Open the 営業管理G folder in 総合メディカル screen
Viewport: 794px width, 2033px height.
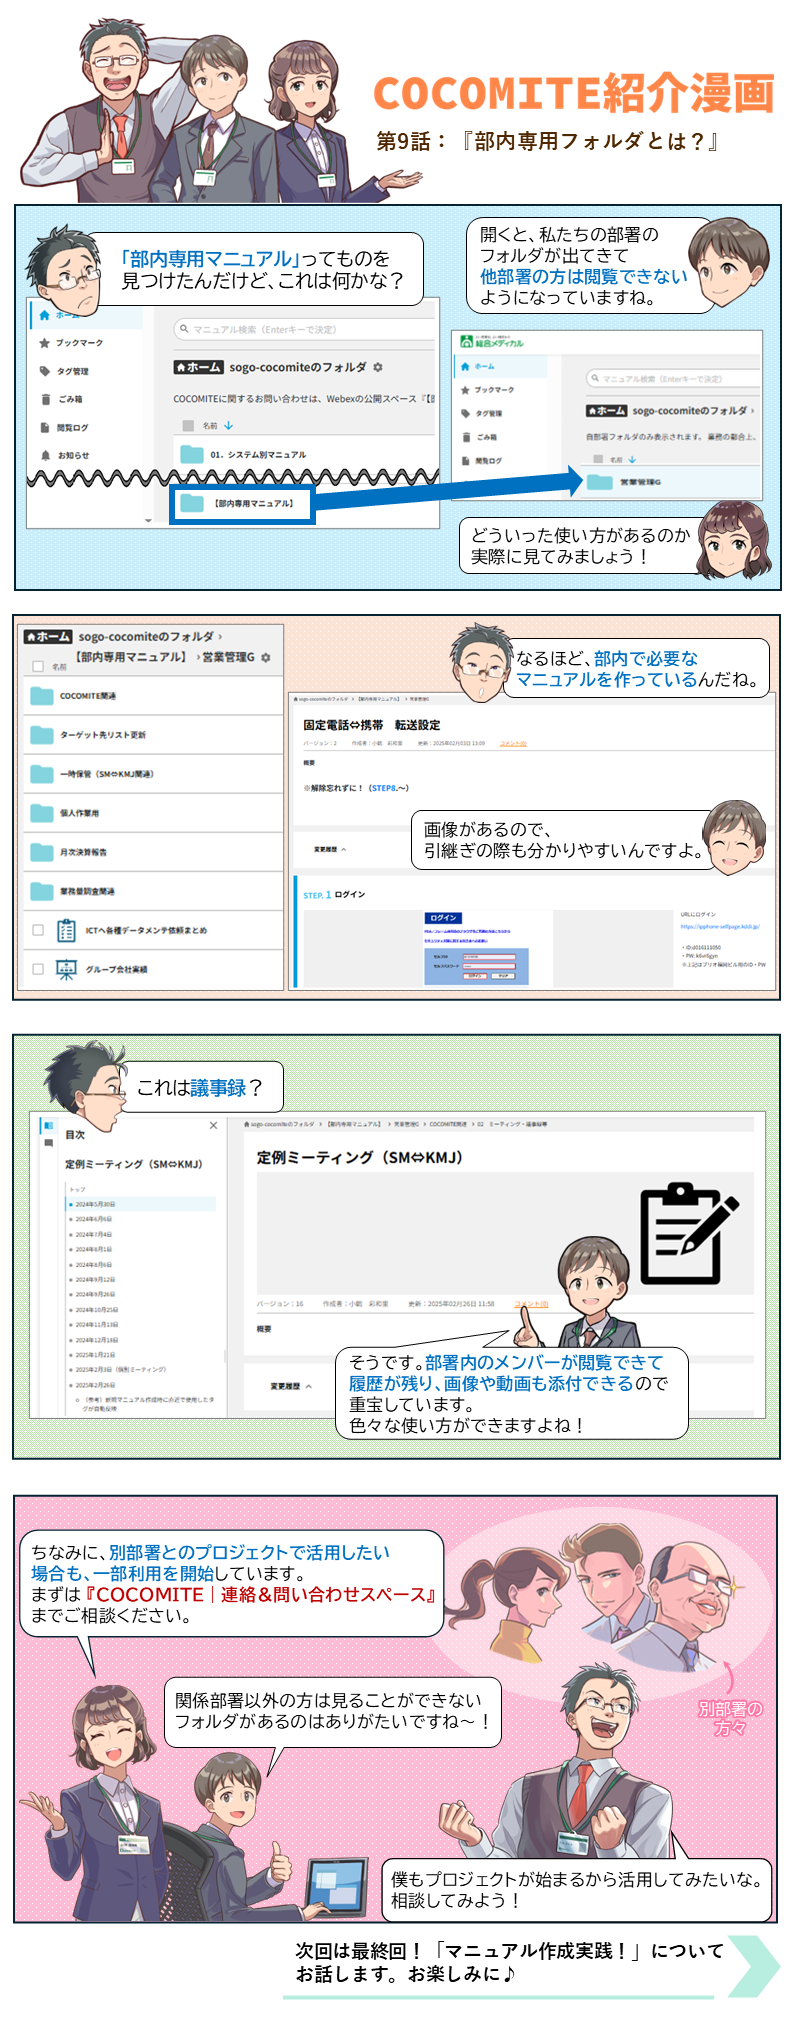click(x=625, y=482)
